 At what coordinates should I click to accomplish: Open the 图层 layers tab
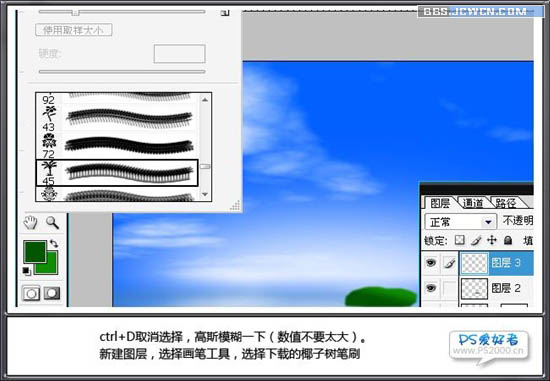[x=440, y=203]
